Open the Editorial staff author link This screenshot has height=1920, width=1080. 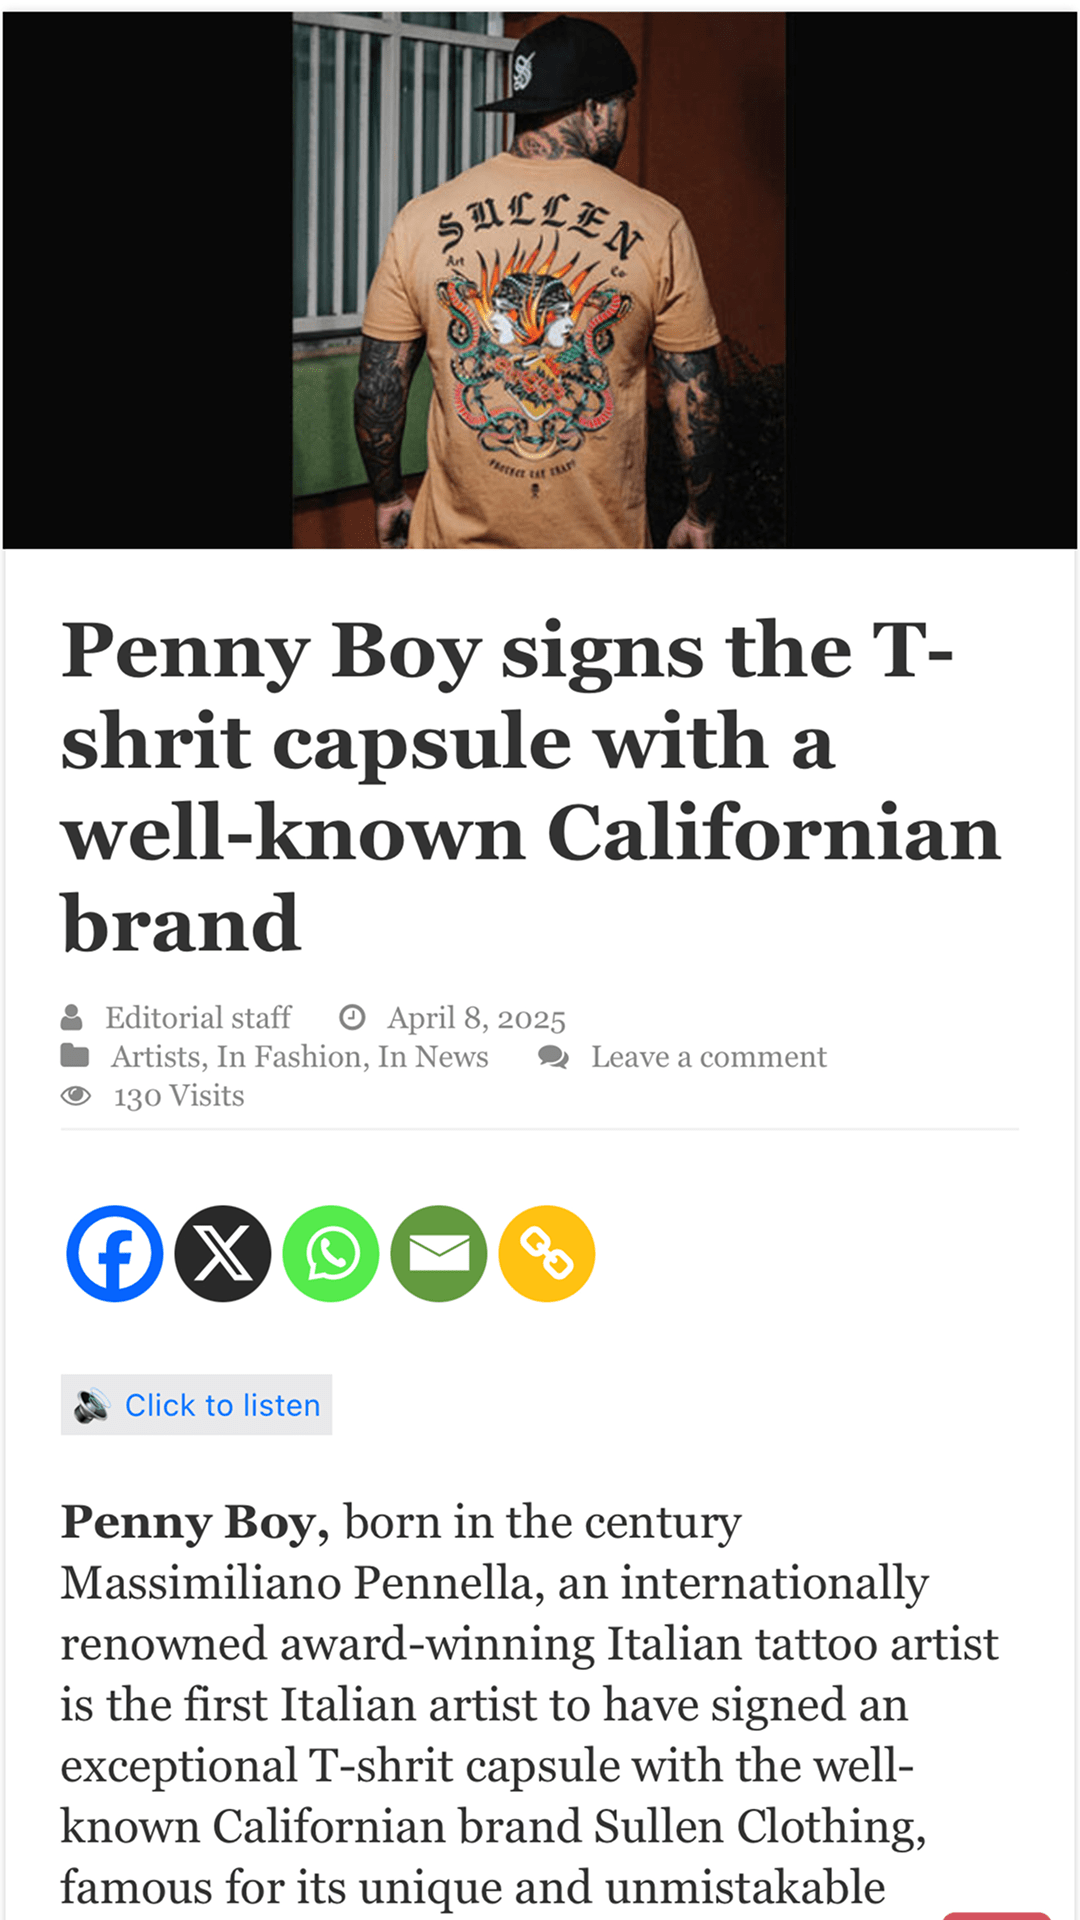pos(198,1018)
